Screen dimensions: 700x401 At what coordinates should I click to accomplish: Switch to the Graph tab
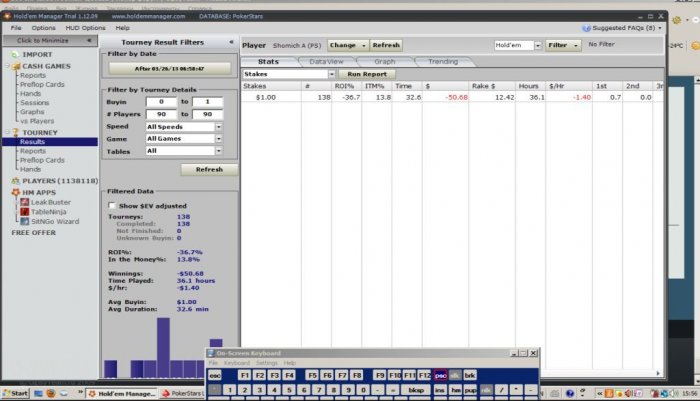point(384,62)
